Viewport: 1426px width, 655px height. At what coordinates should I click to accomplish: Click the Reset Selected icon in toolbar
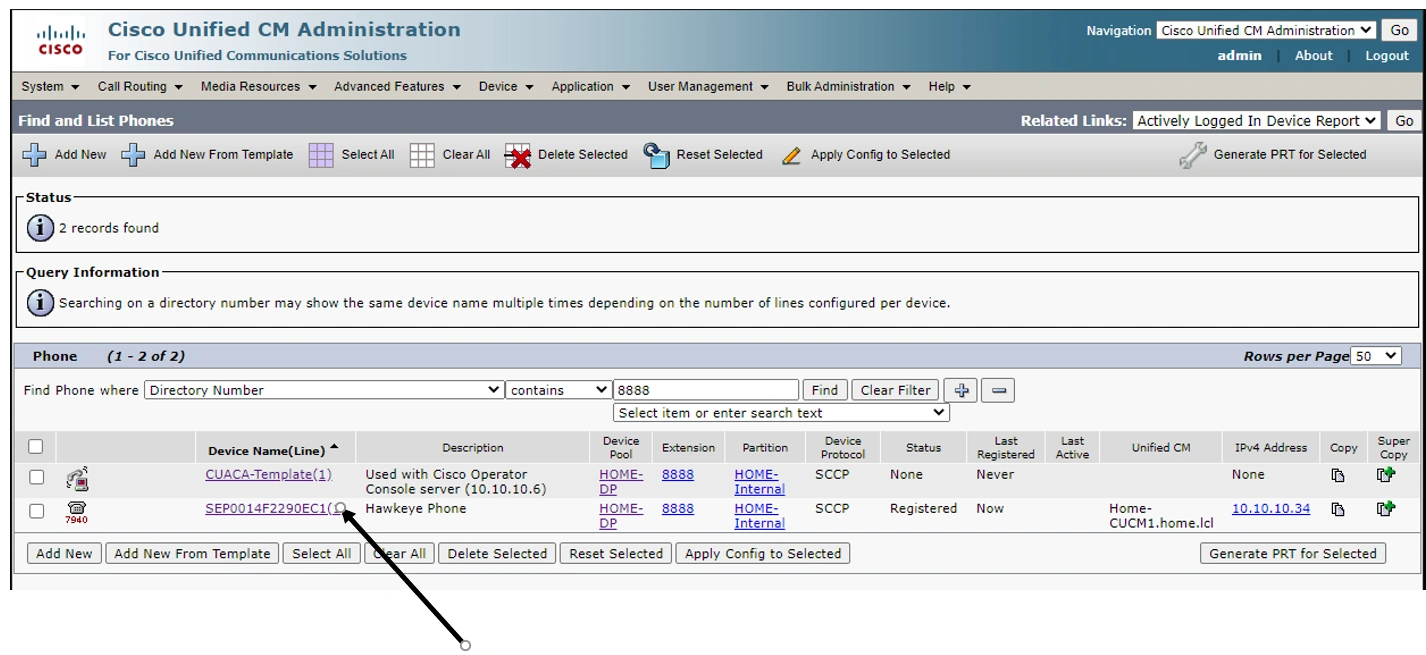coord(656,155)
